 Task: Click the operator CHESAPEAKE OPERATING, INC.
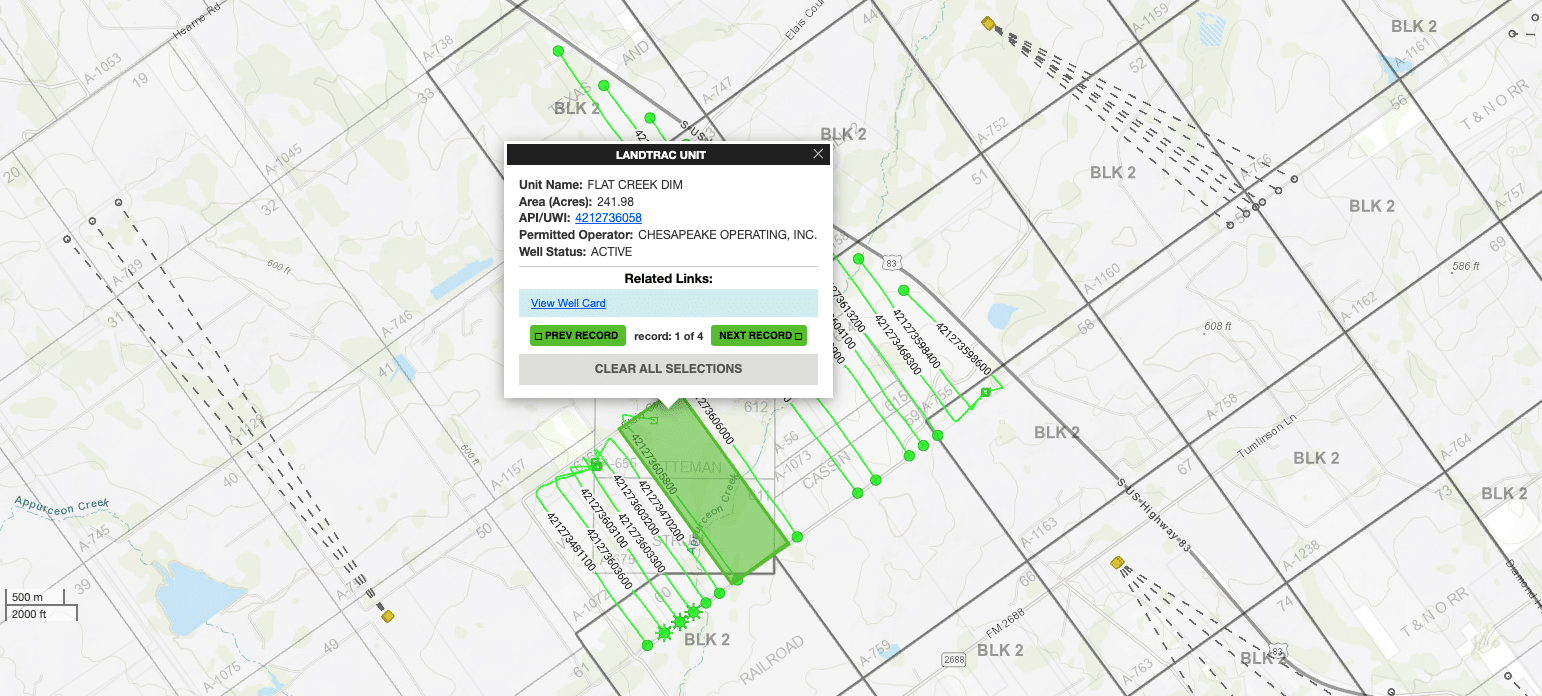pyautogui.click(x=727, y=235)
